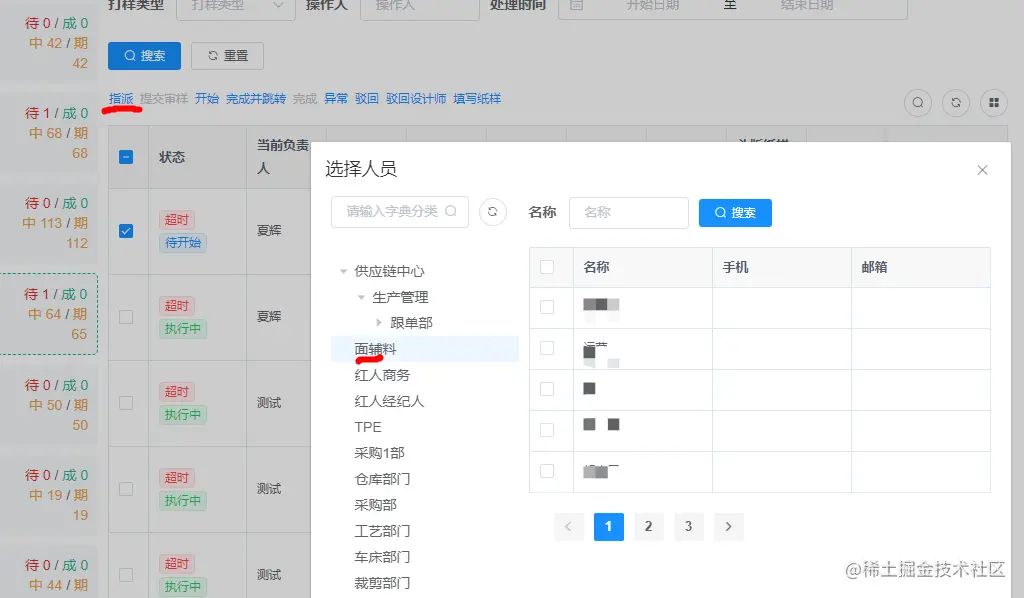Select 红人经纪人 in the department tree
1024x598 pixels.
point(389,401)
